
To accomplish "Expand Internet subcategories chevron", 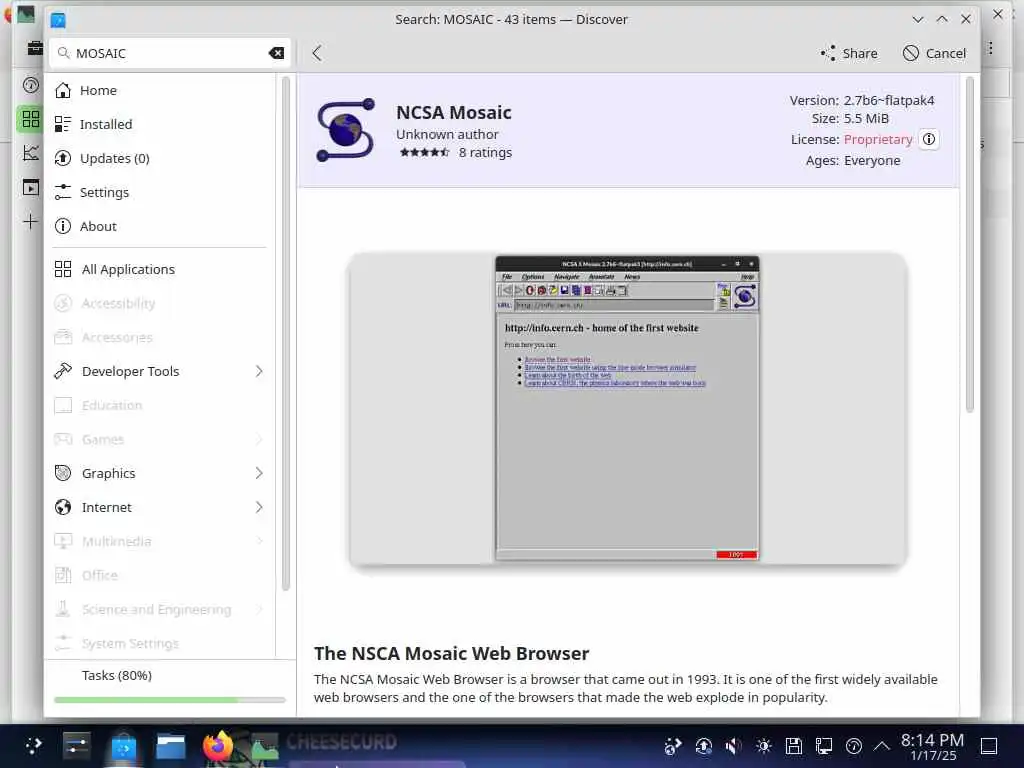I will point(259,507).
